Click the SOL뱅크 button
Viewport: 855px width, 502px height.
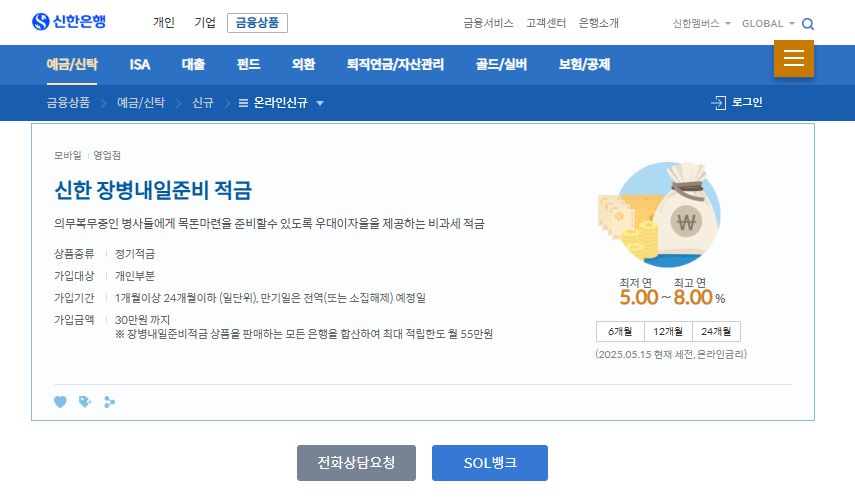pos(490,463)
